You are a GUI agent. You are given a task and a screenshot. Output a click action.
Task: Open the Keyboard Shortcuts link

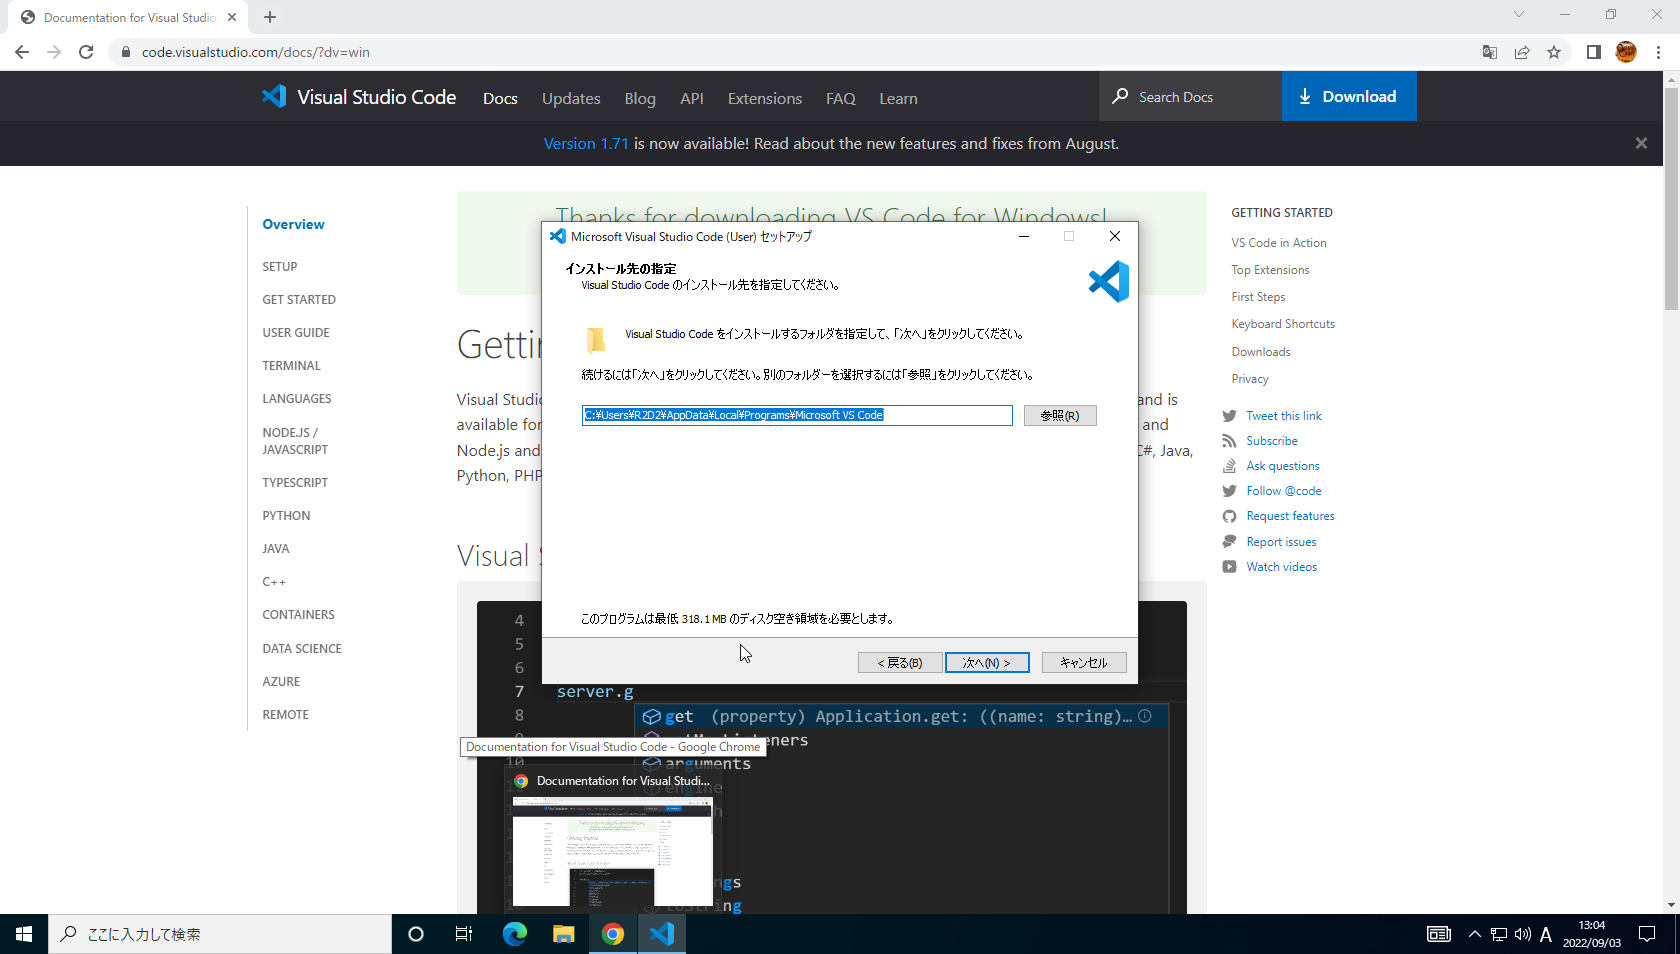1283,324
